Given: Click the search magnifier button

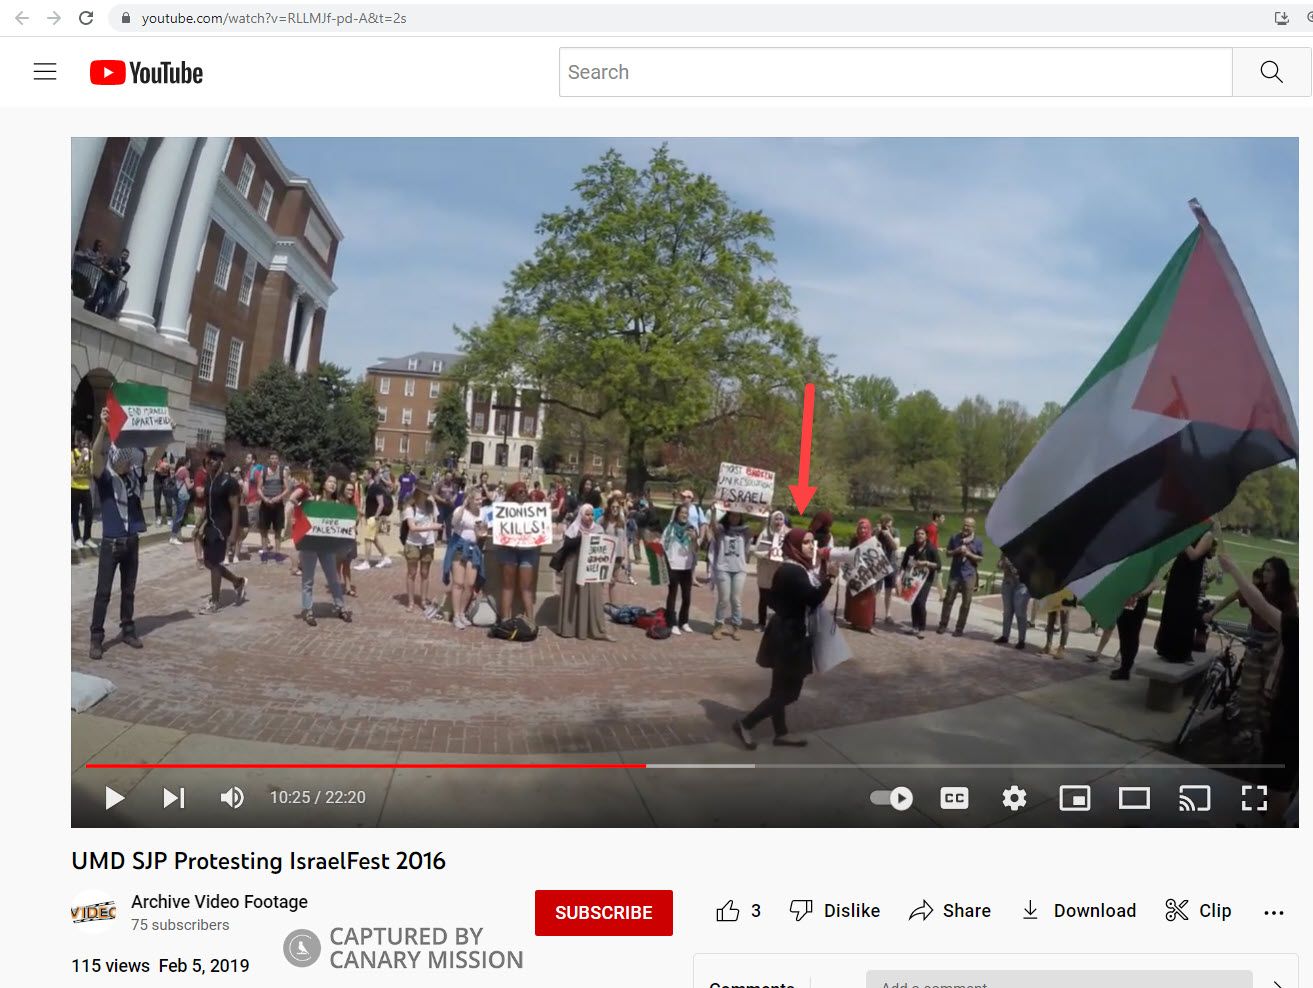Looking at the screenshot, I should tap(1271, 72).
